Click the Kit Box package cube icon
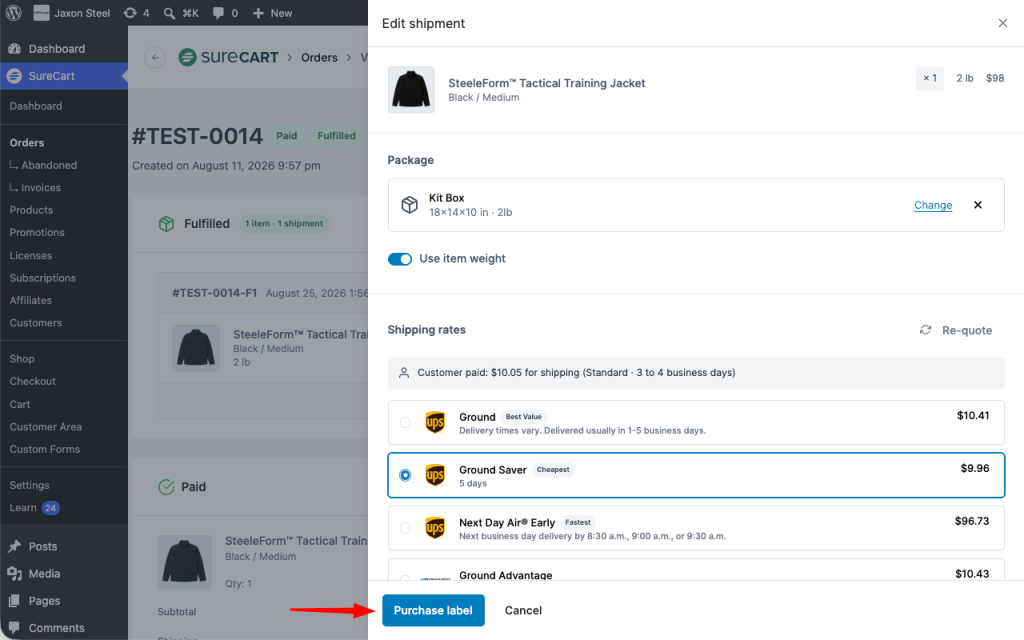Screen dimensions: 1024x640 409,205
